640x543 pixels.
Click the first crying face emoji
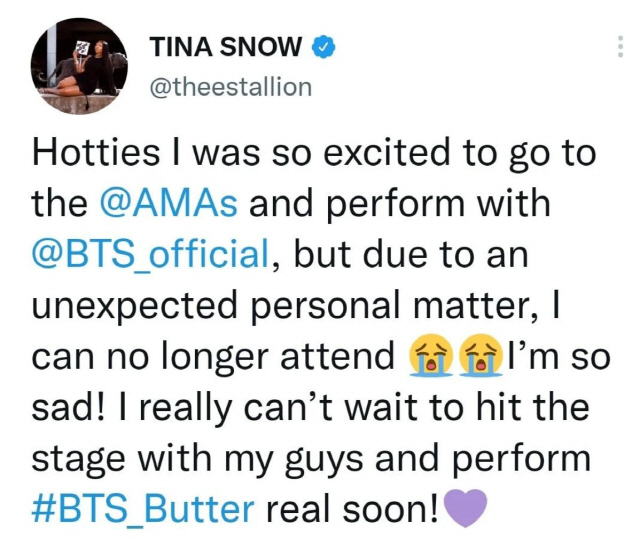coord(430,356)
